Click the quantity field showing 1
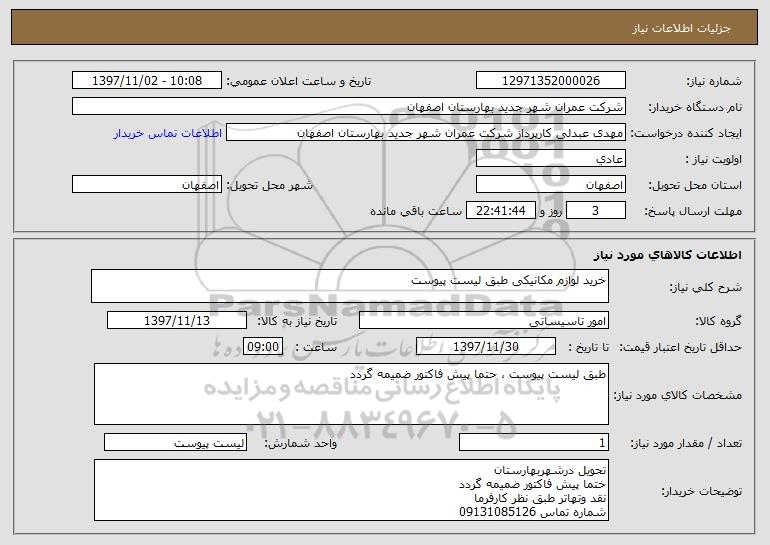The width and height of the screenshot is (770, 545). pos(534,443)
